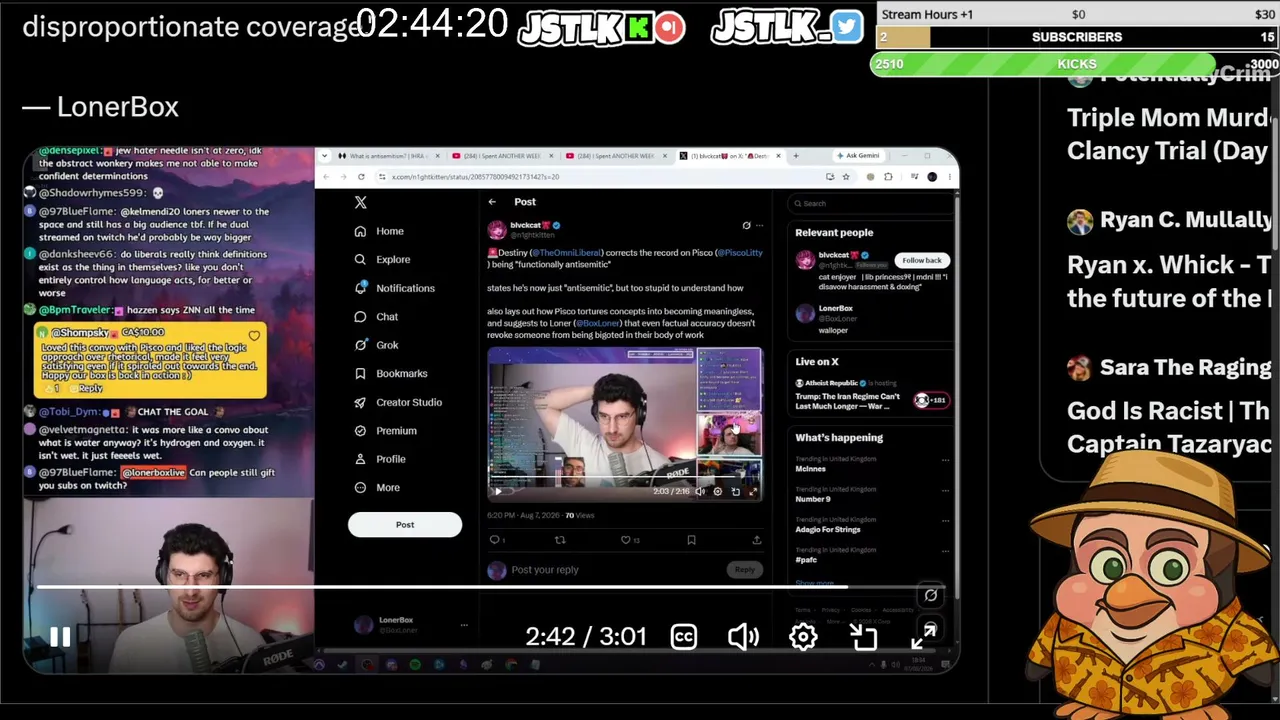Open the tab search chevron in browser
1280x720 pixels.
pos(322,156)
